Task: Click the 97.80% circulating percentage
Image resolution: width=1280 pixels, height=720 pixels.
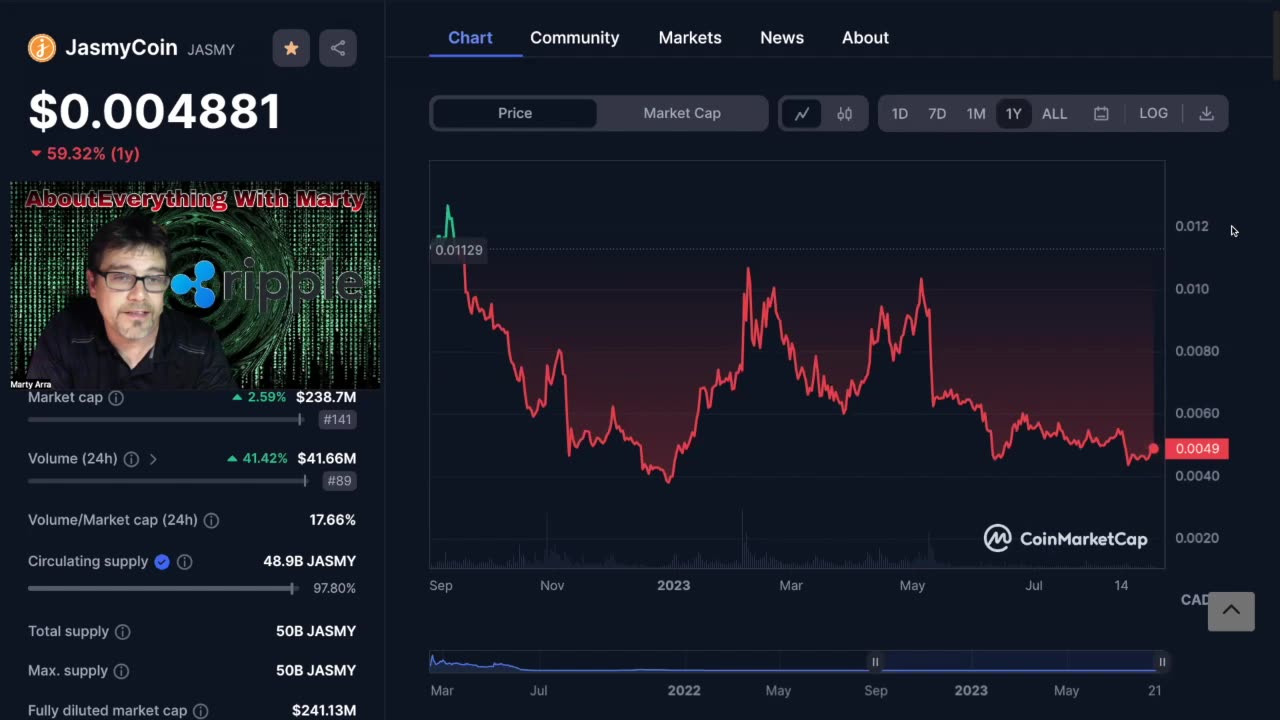Action: click(x=334, y=589)
